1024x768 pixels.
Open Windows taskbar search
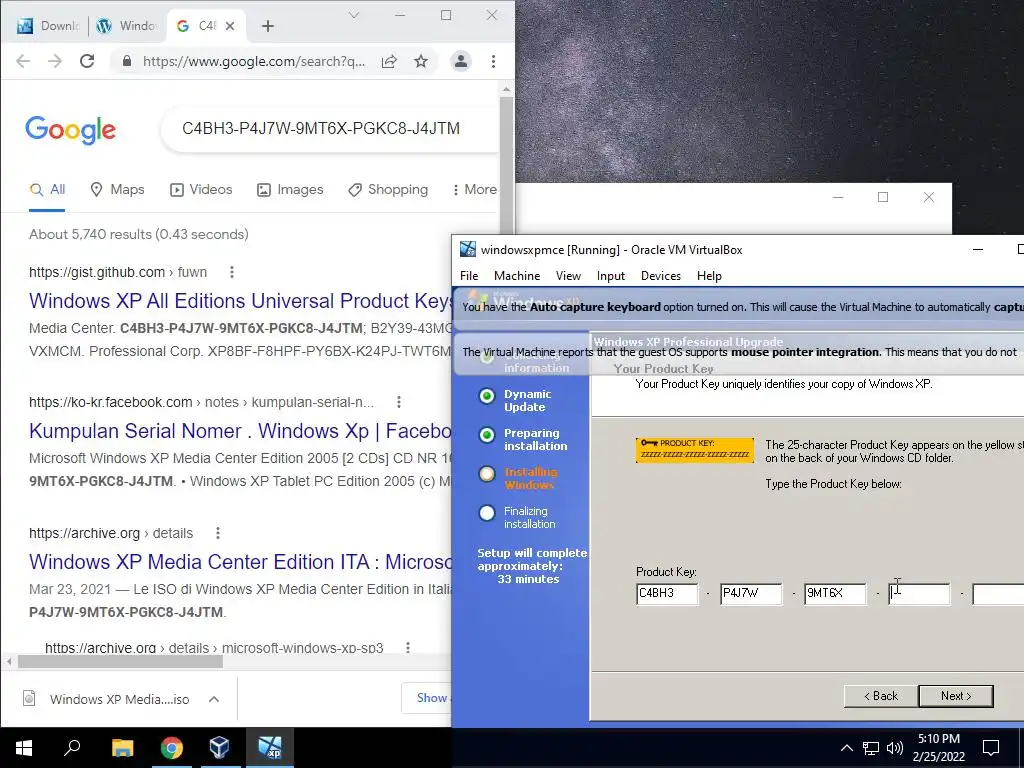[x=72, y=748]
